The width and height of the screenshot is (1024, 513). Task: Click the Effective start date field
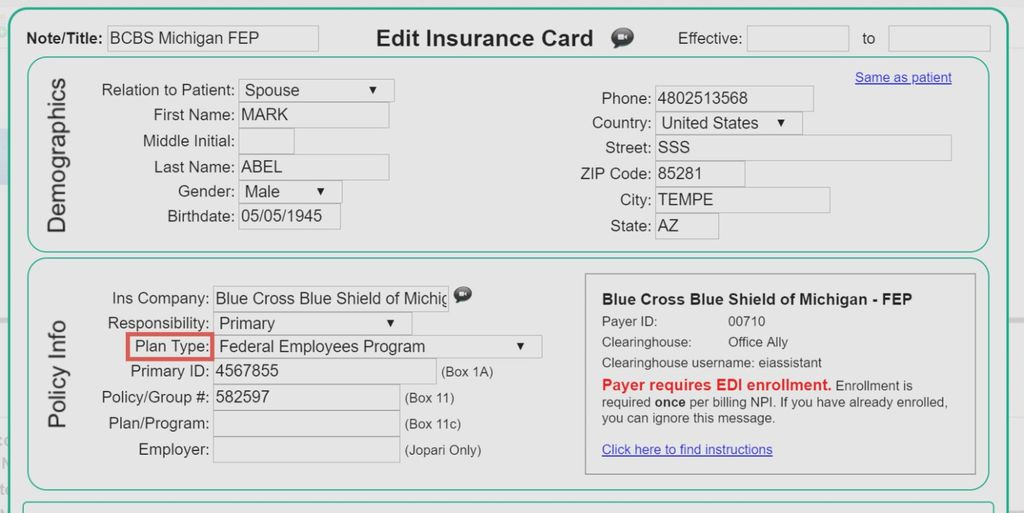(798, 39)
